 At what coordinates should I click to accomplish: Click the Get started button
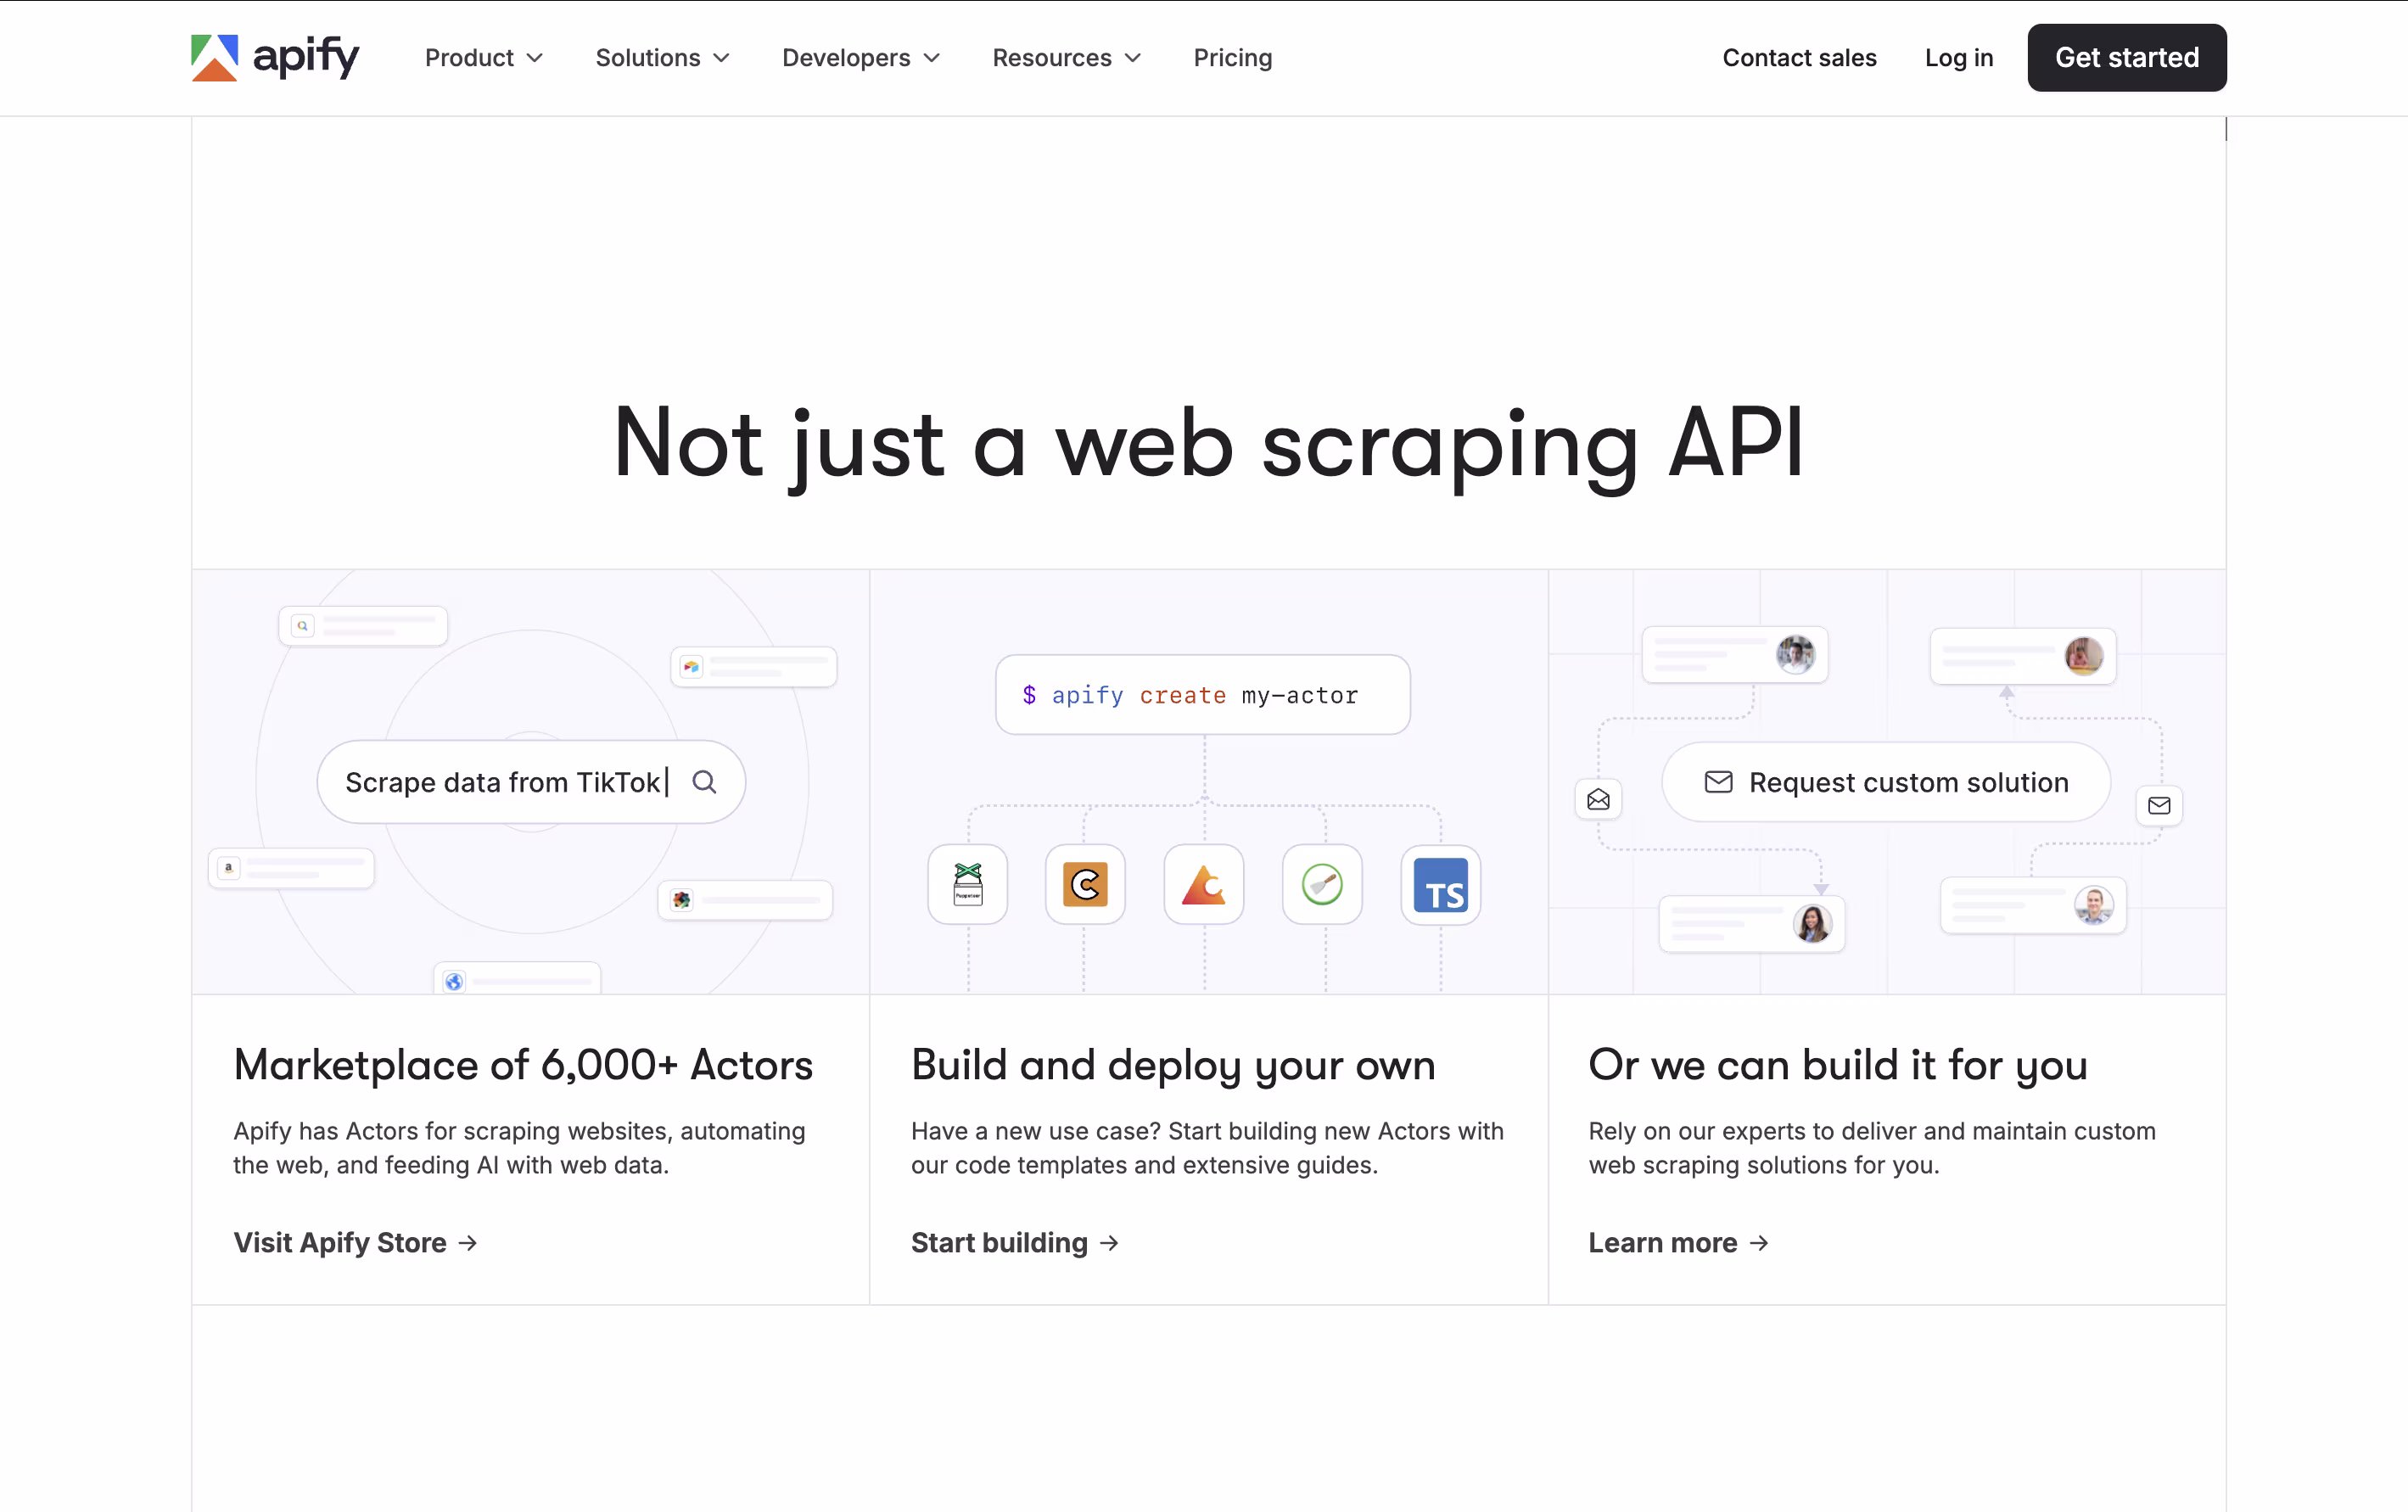[2126, 58]
